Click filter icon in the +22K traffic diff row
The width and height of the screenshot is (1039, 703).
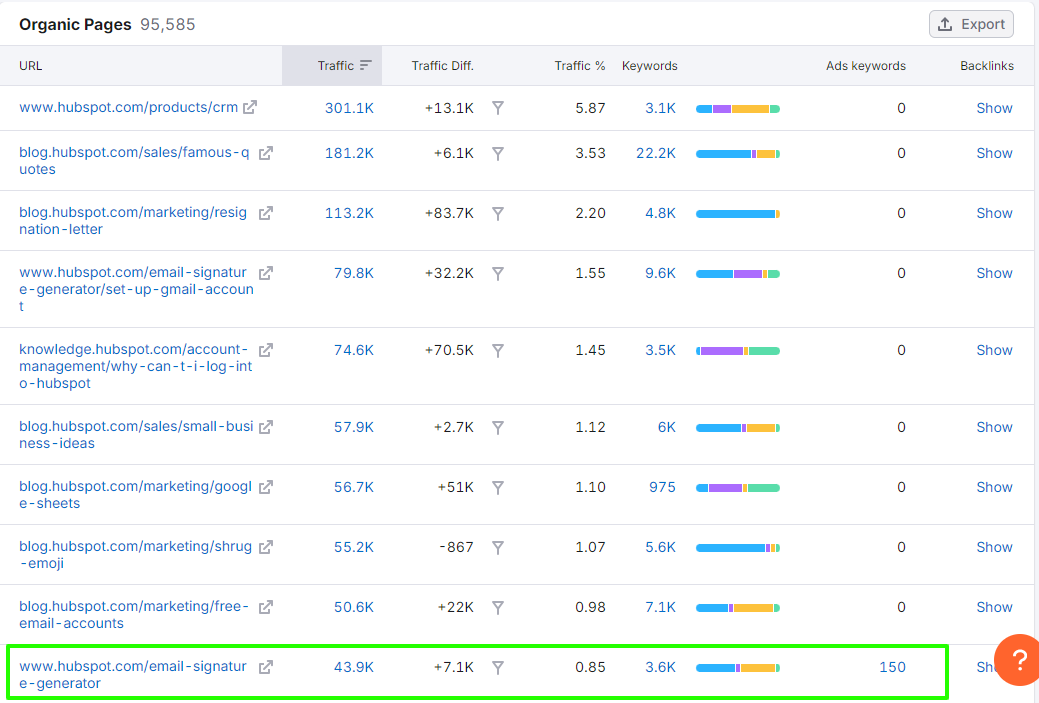tap(498, 608)
